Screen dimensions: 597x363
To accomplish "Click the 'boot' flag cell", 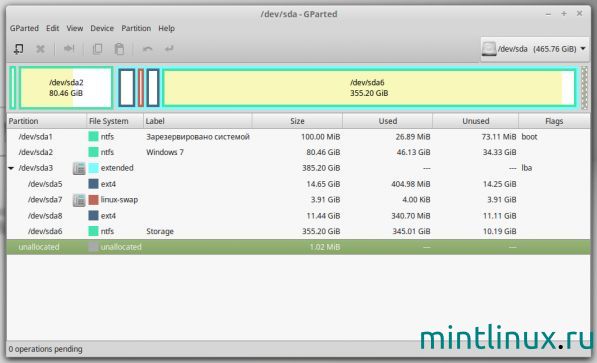I will 529,136.
